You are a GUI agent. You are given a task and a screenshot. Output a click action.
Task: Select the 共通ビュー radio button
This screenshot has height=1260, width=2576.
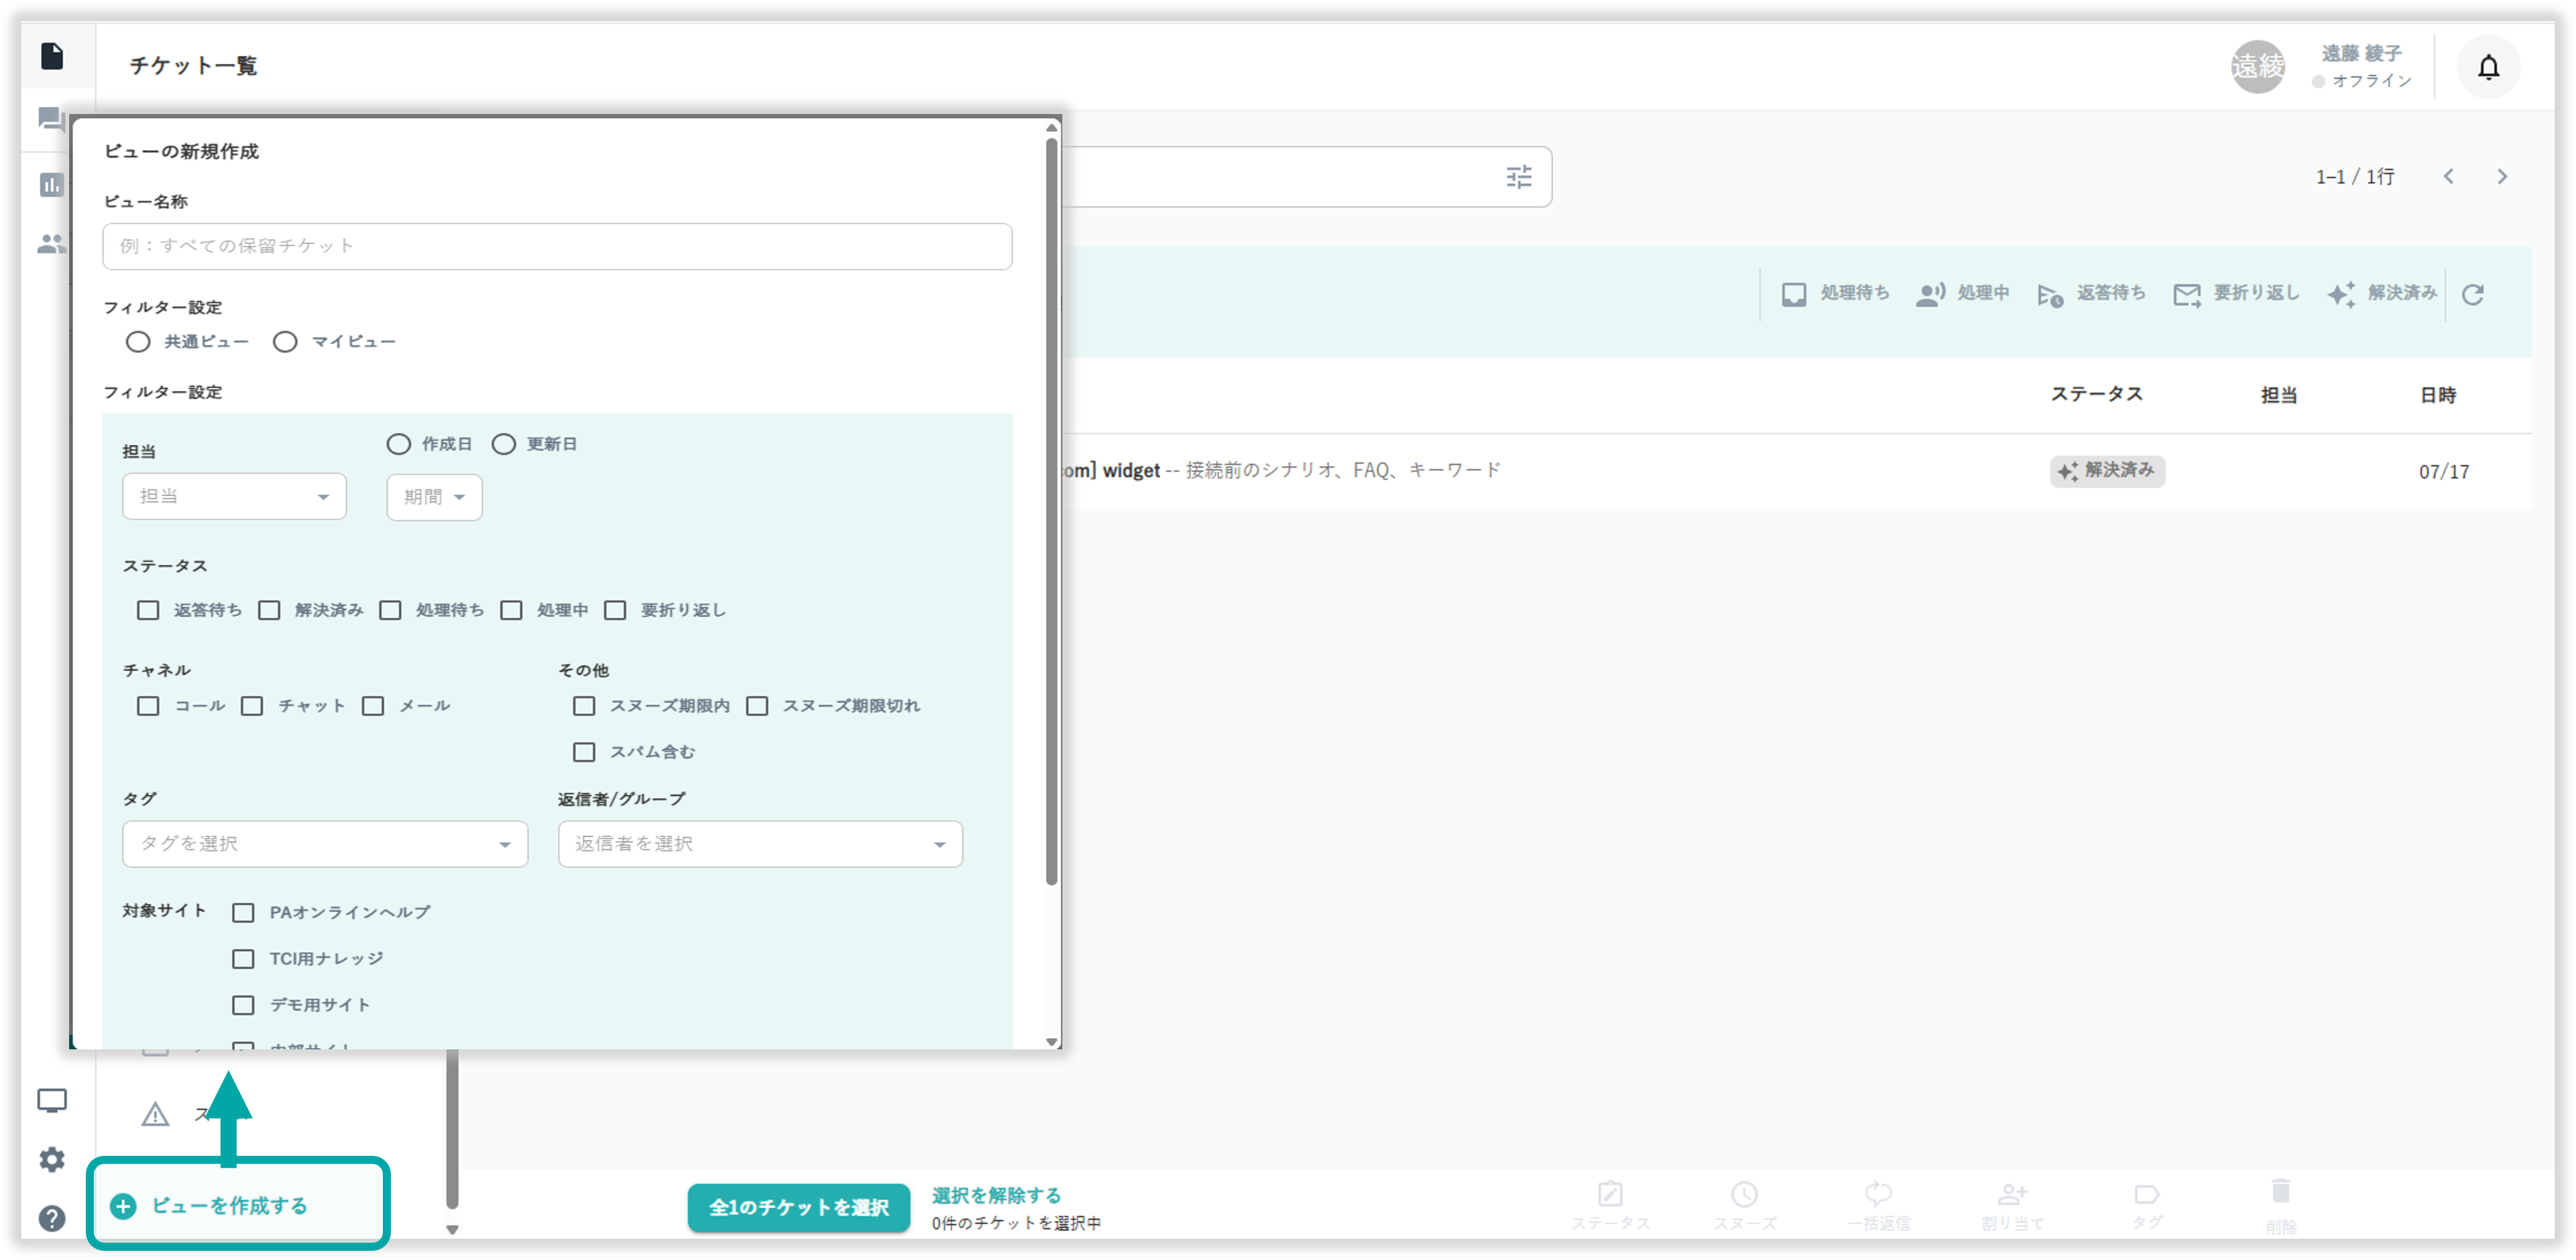point(138,342)
